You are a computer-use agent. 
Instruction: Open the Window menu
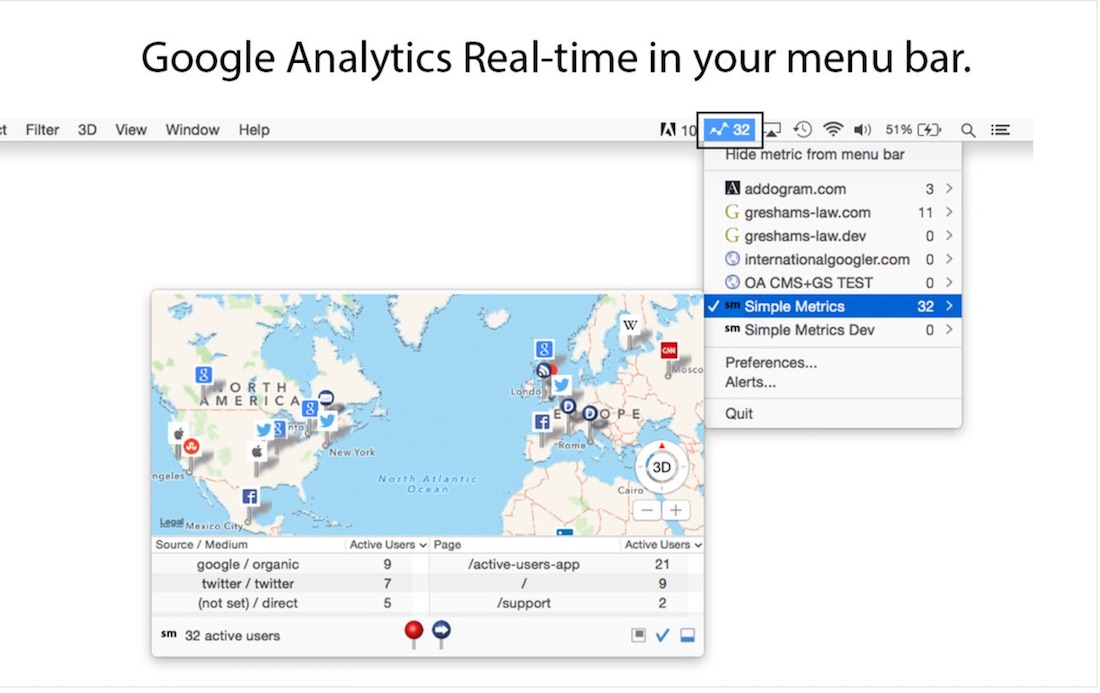[x=192, y=130]
